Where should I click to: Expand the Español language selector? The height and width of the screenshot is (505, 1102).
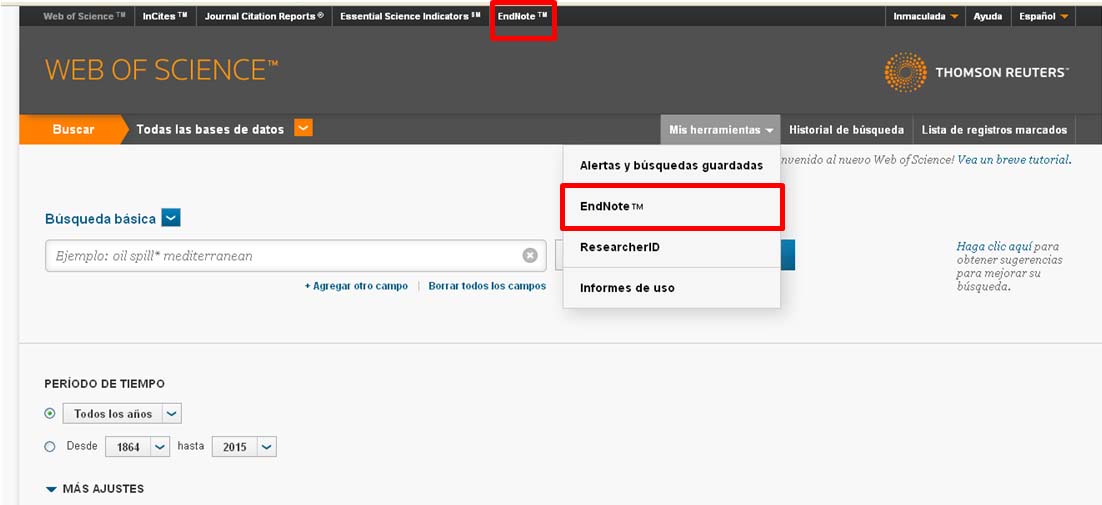(1044, 16)
